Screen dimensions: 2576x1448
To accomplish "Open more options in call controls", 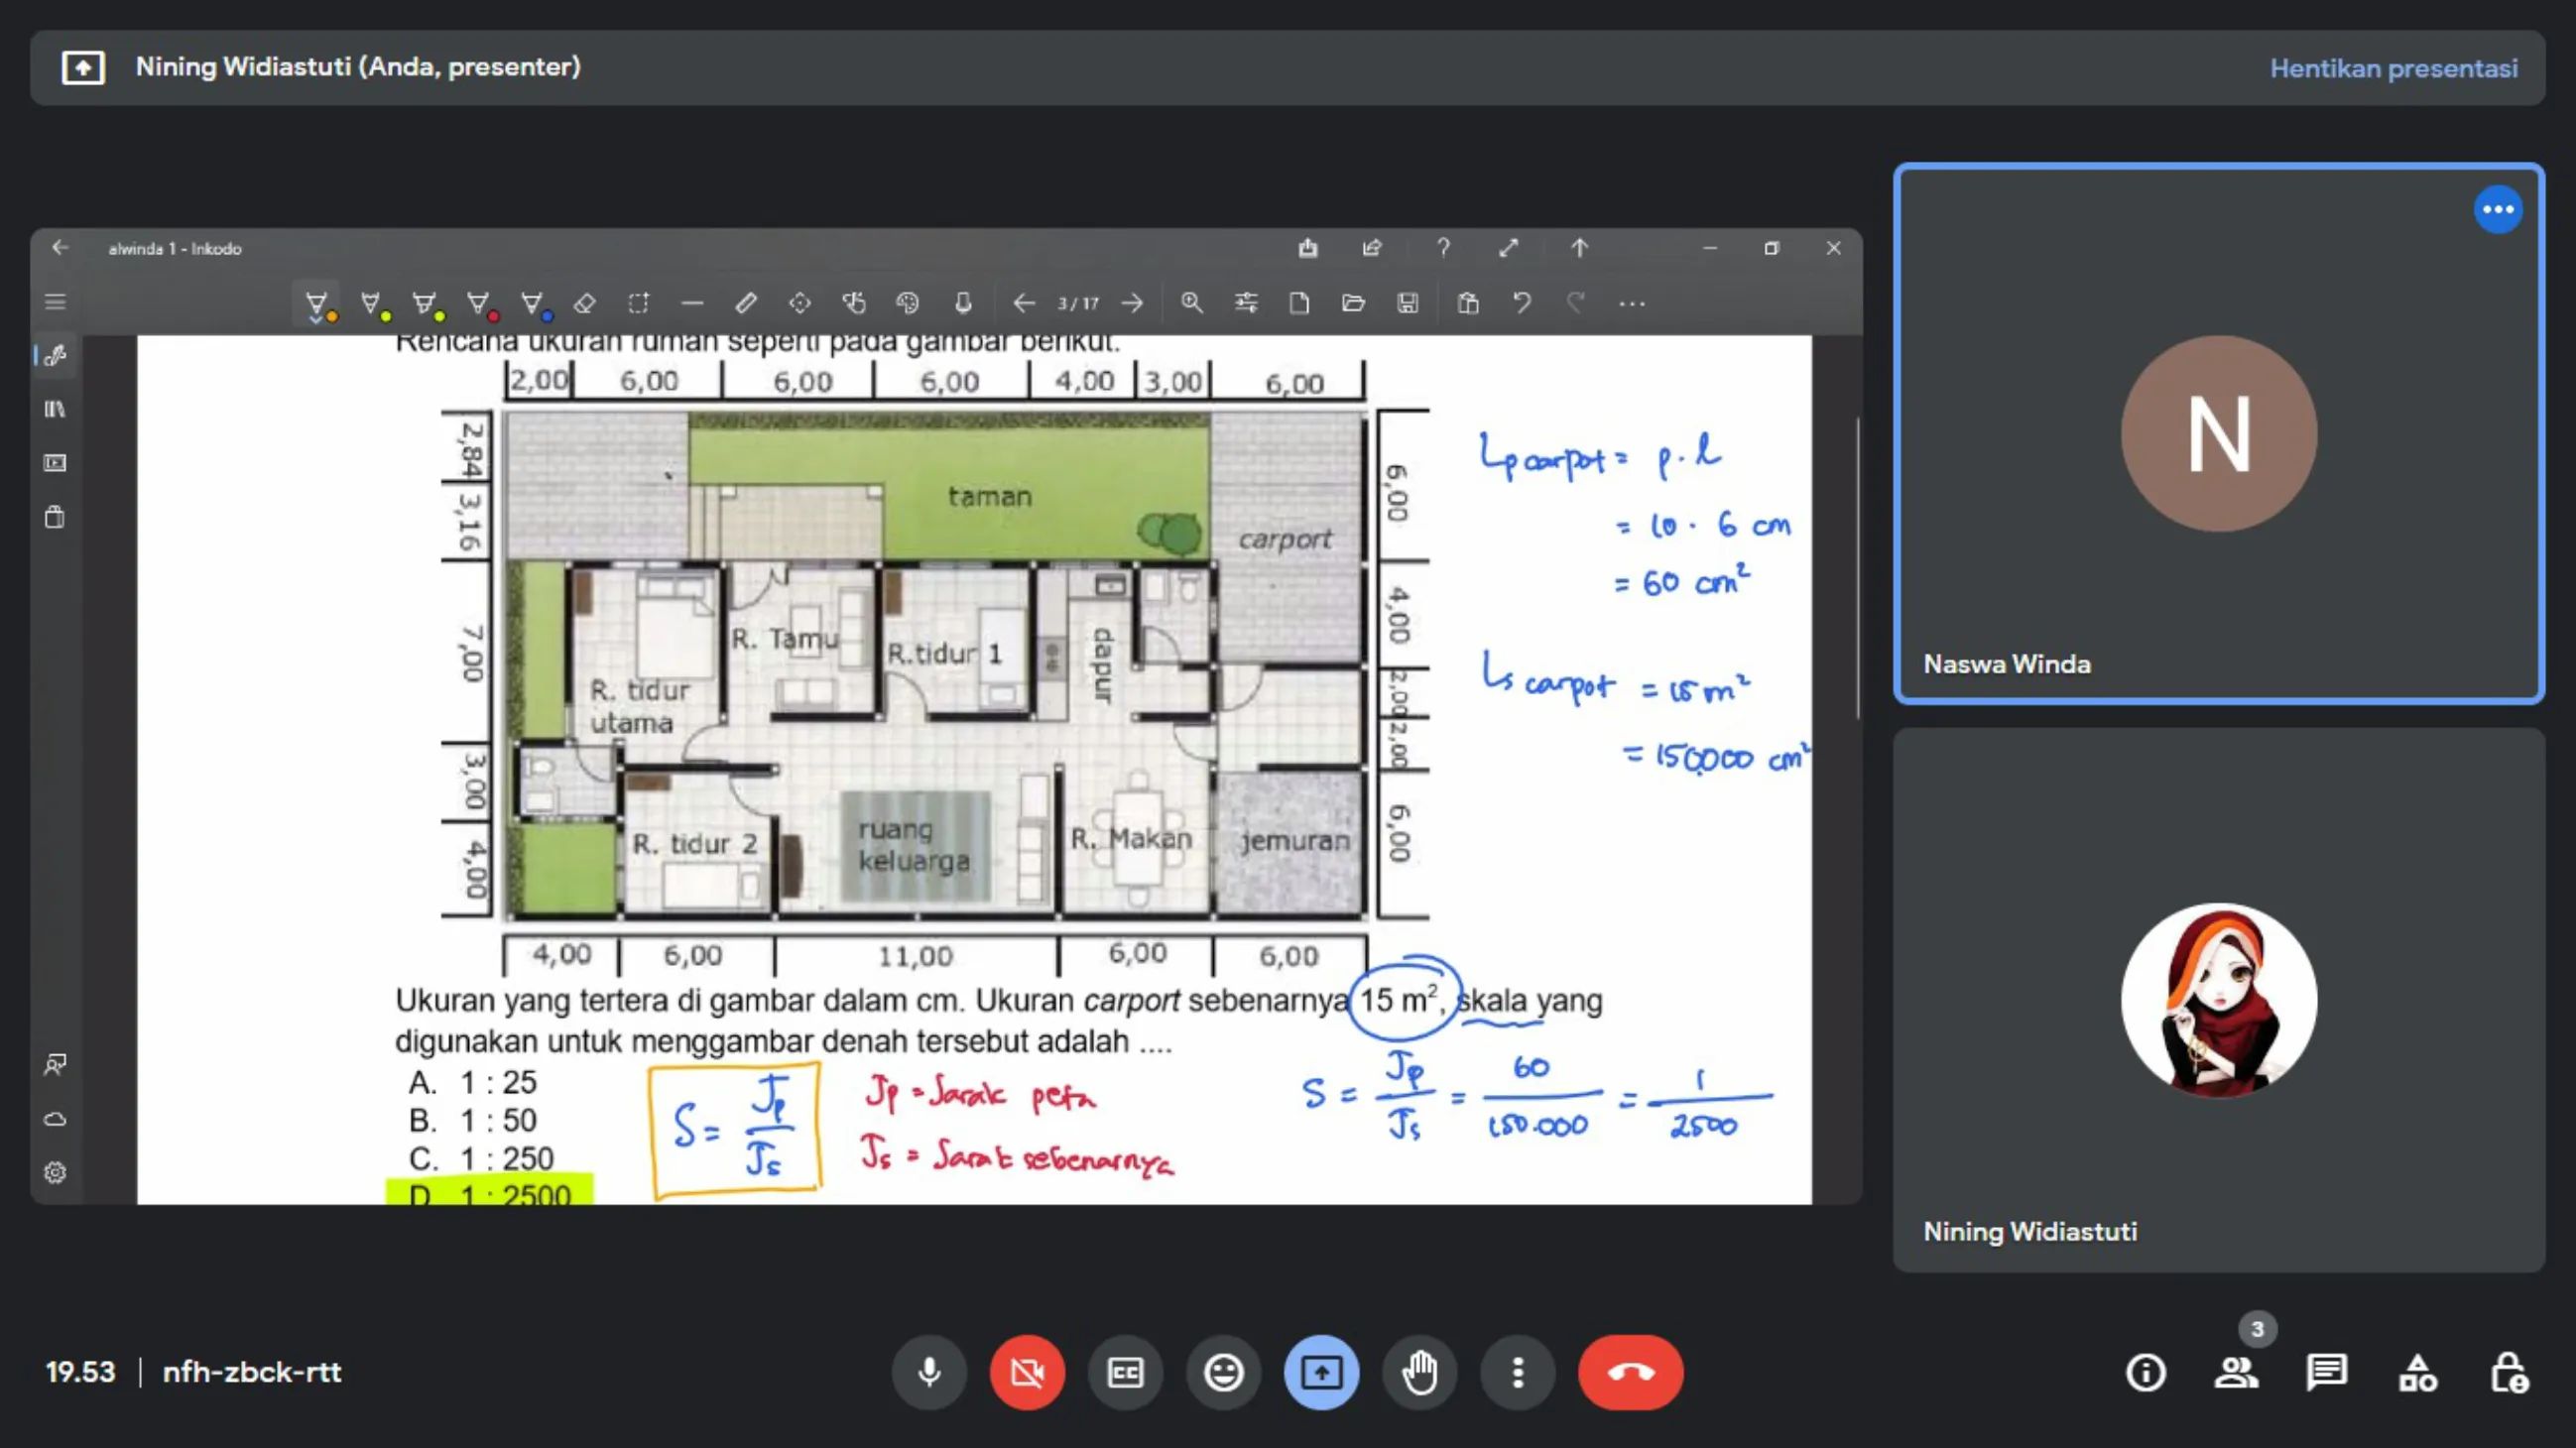I will [1517, 1372].
